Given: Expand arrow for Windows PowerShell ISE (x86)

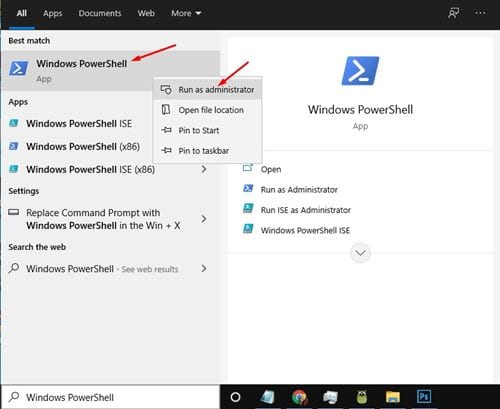Looking at the screenshot, I should coord(204,169).
